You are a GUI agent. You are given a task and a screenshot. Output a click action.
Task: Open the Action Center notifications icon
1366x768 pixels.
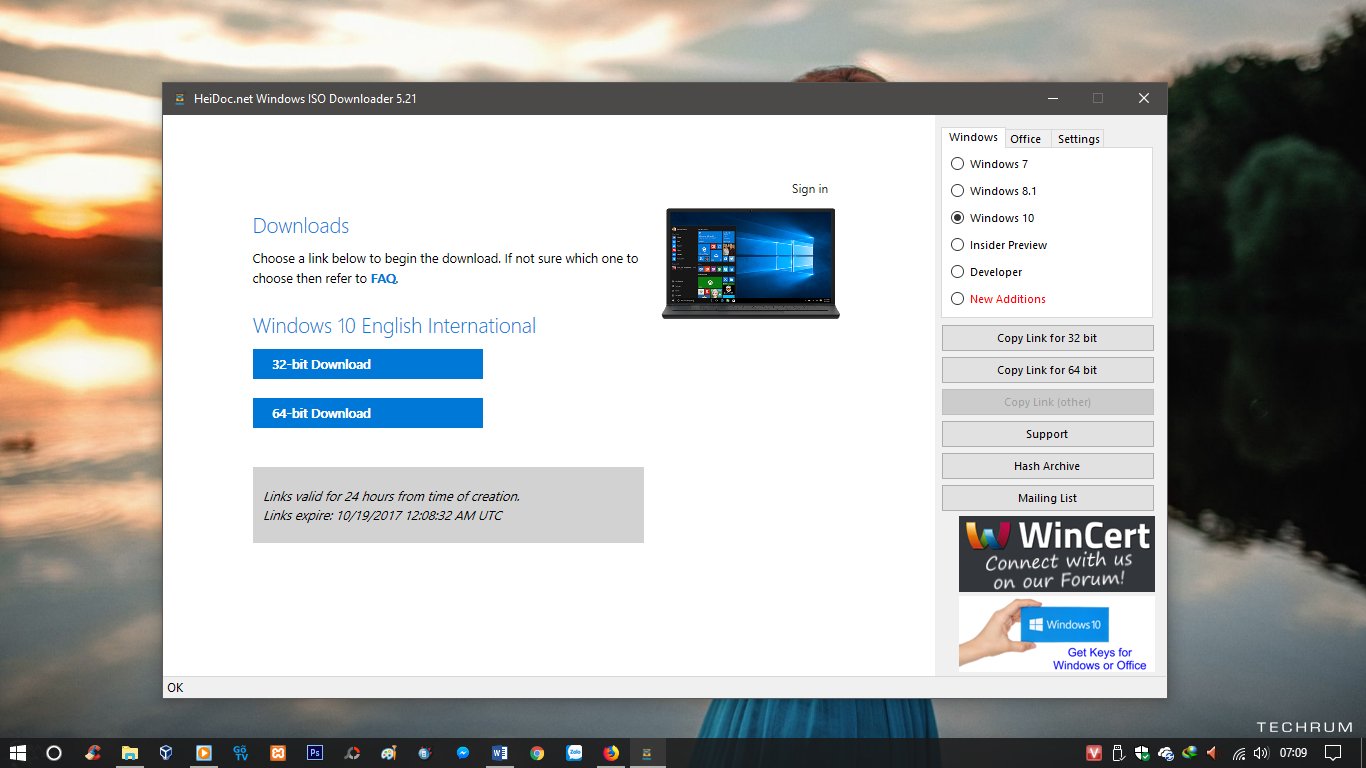(1333, 753)
